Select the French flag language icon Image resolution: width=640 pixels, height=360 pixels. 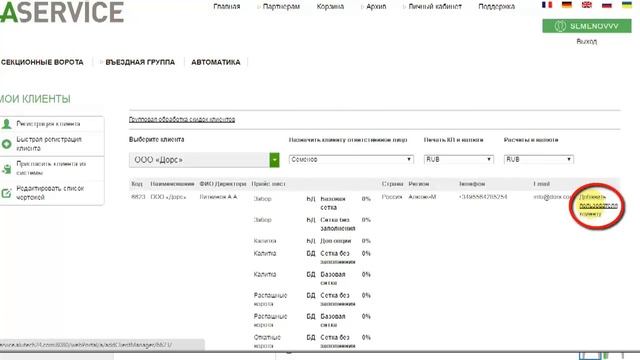tap(547, 5)
